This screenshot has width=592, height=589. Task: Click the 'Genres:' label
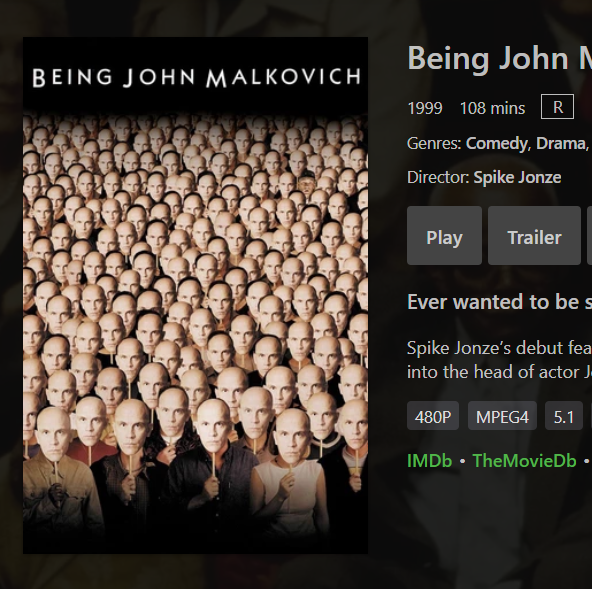[434, 143]
